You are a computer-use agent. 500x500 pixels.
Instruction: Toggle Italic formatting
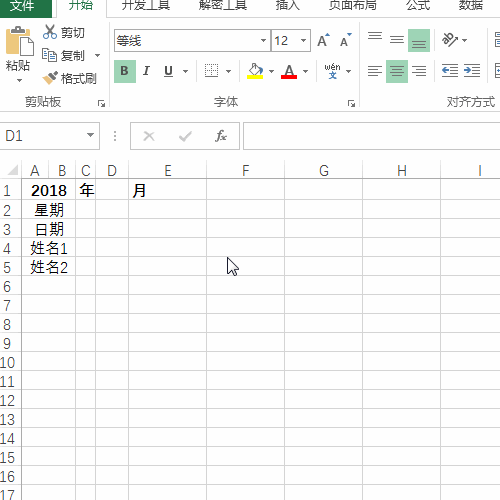[146, 71]
